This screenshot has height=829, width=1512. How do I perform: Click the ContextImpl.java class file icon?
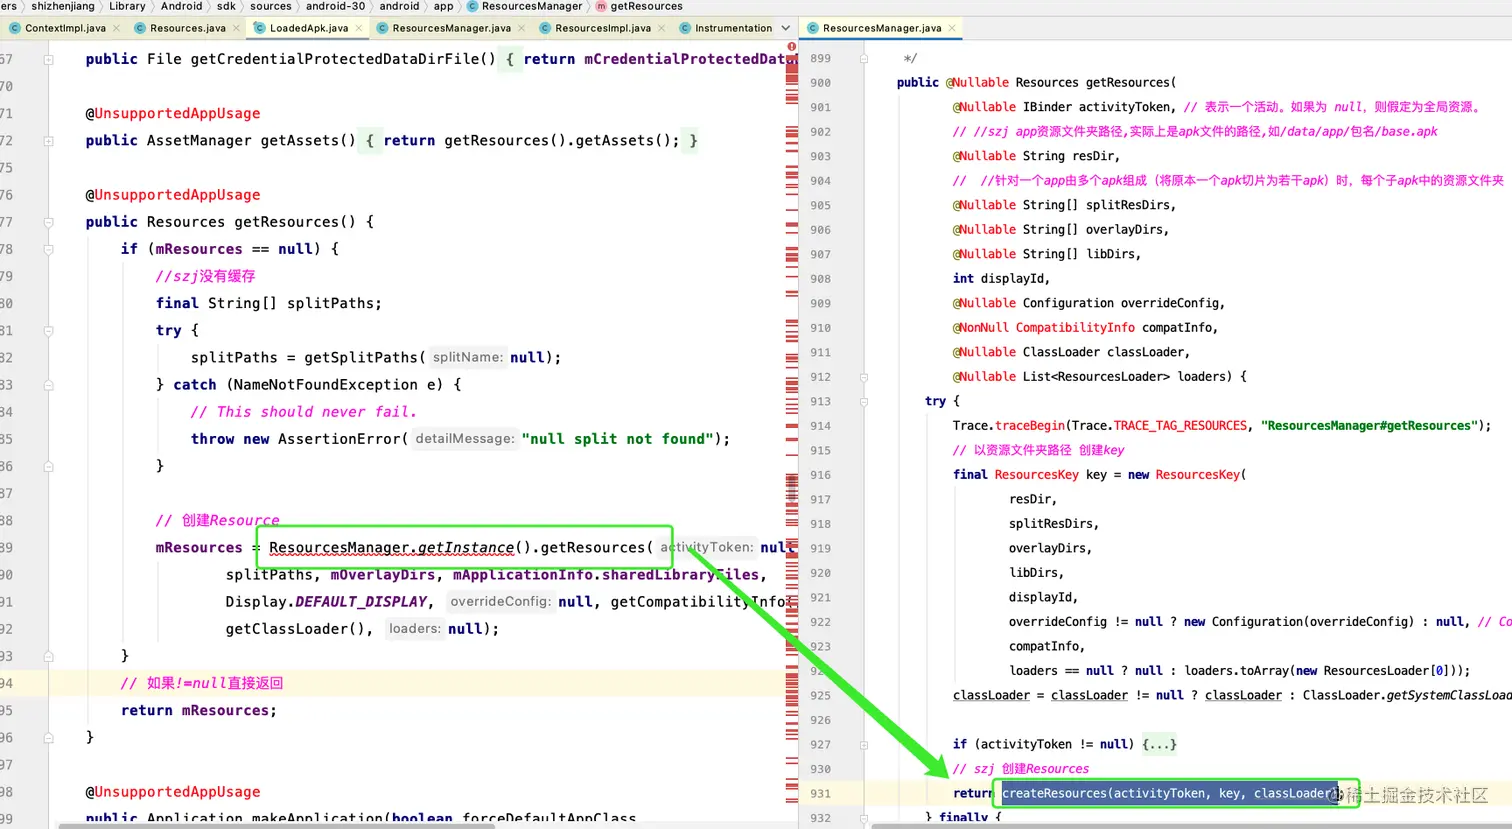coord(14,28)
